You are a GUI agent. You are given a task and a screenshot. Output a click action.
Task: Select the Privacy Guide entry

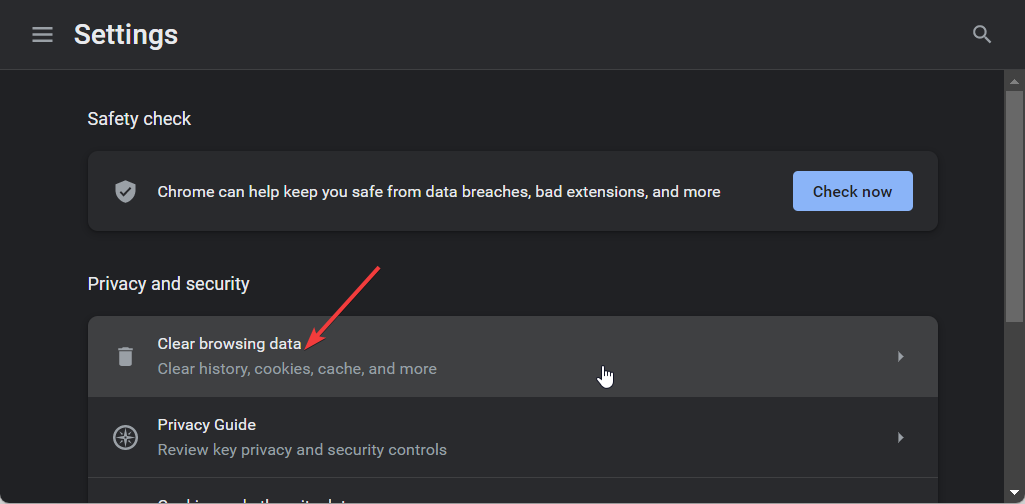tap(207, 425)
